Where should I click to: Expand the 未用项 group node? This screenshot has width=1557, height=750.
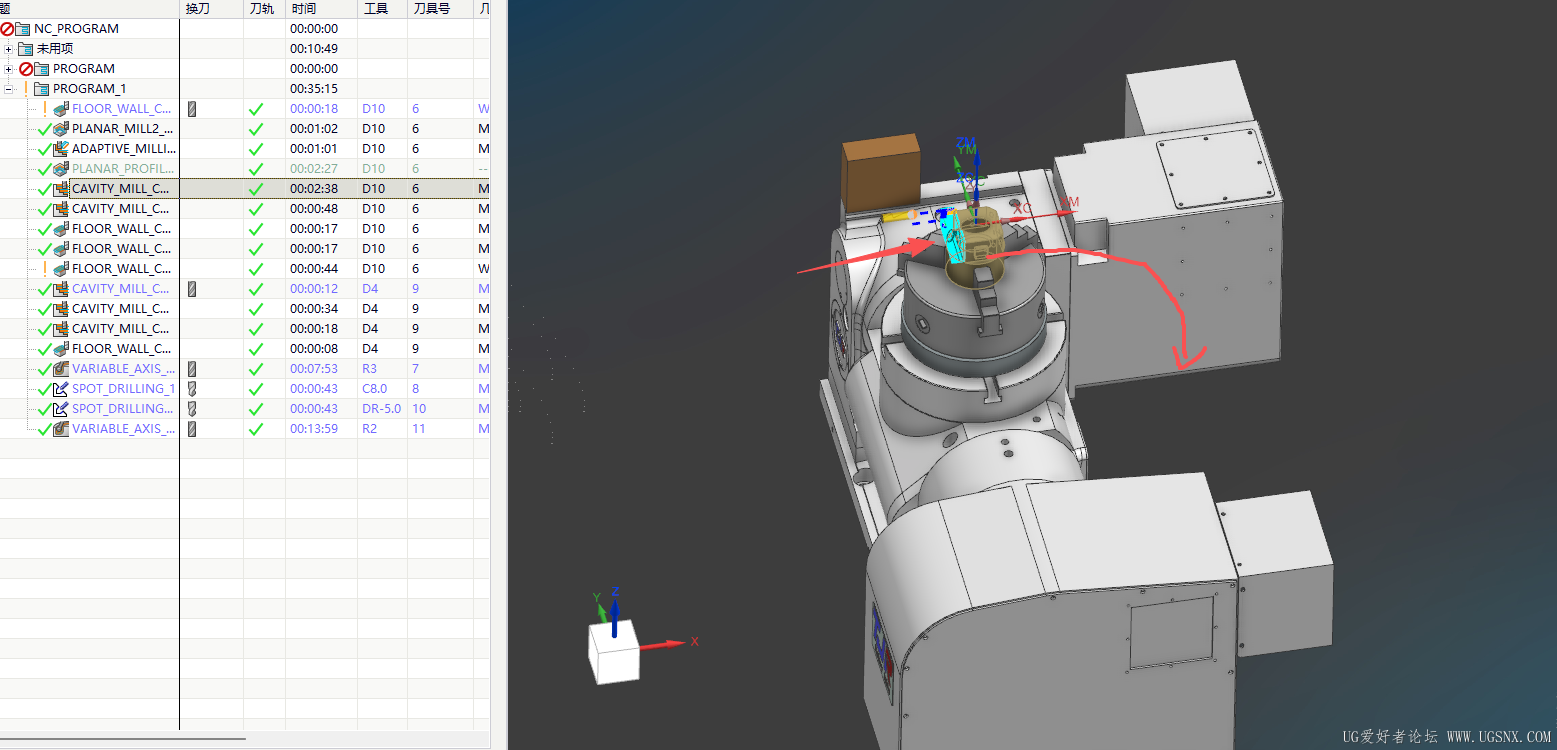pyautogui.click(x=8, y=49)
